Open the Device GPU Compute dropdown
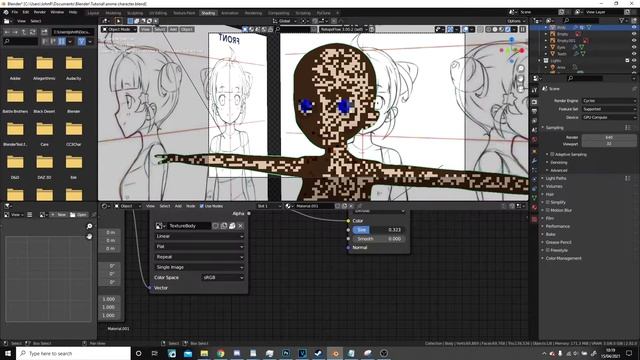 pos(609,117)
